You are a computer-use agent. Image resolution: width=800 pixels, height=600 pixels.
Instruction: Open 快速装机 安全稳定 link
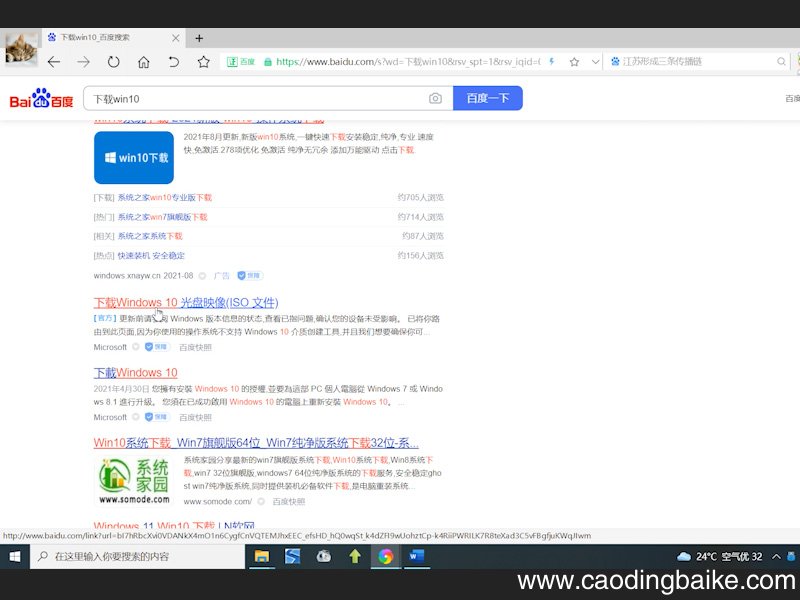[x=151, y=256]
